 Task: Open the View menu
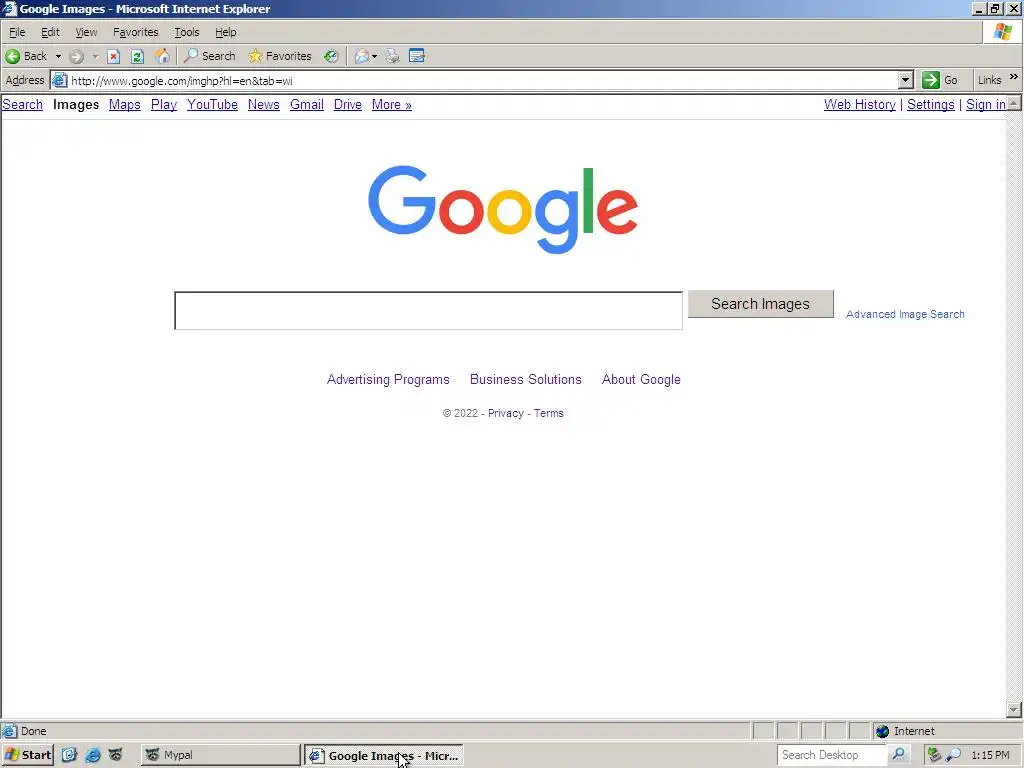point(86,32)
